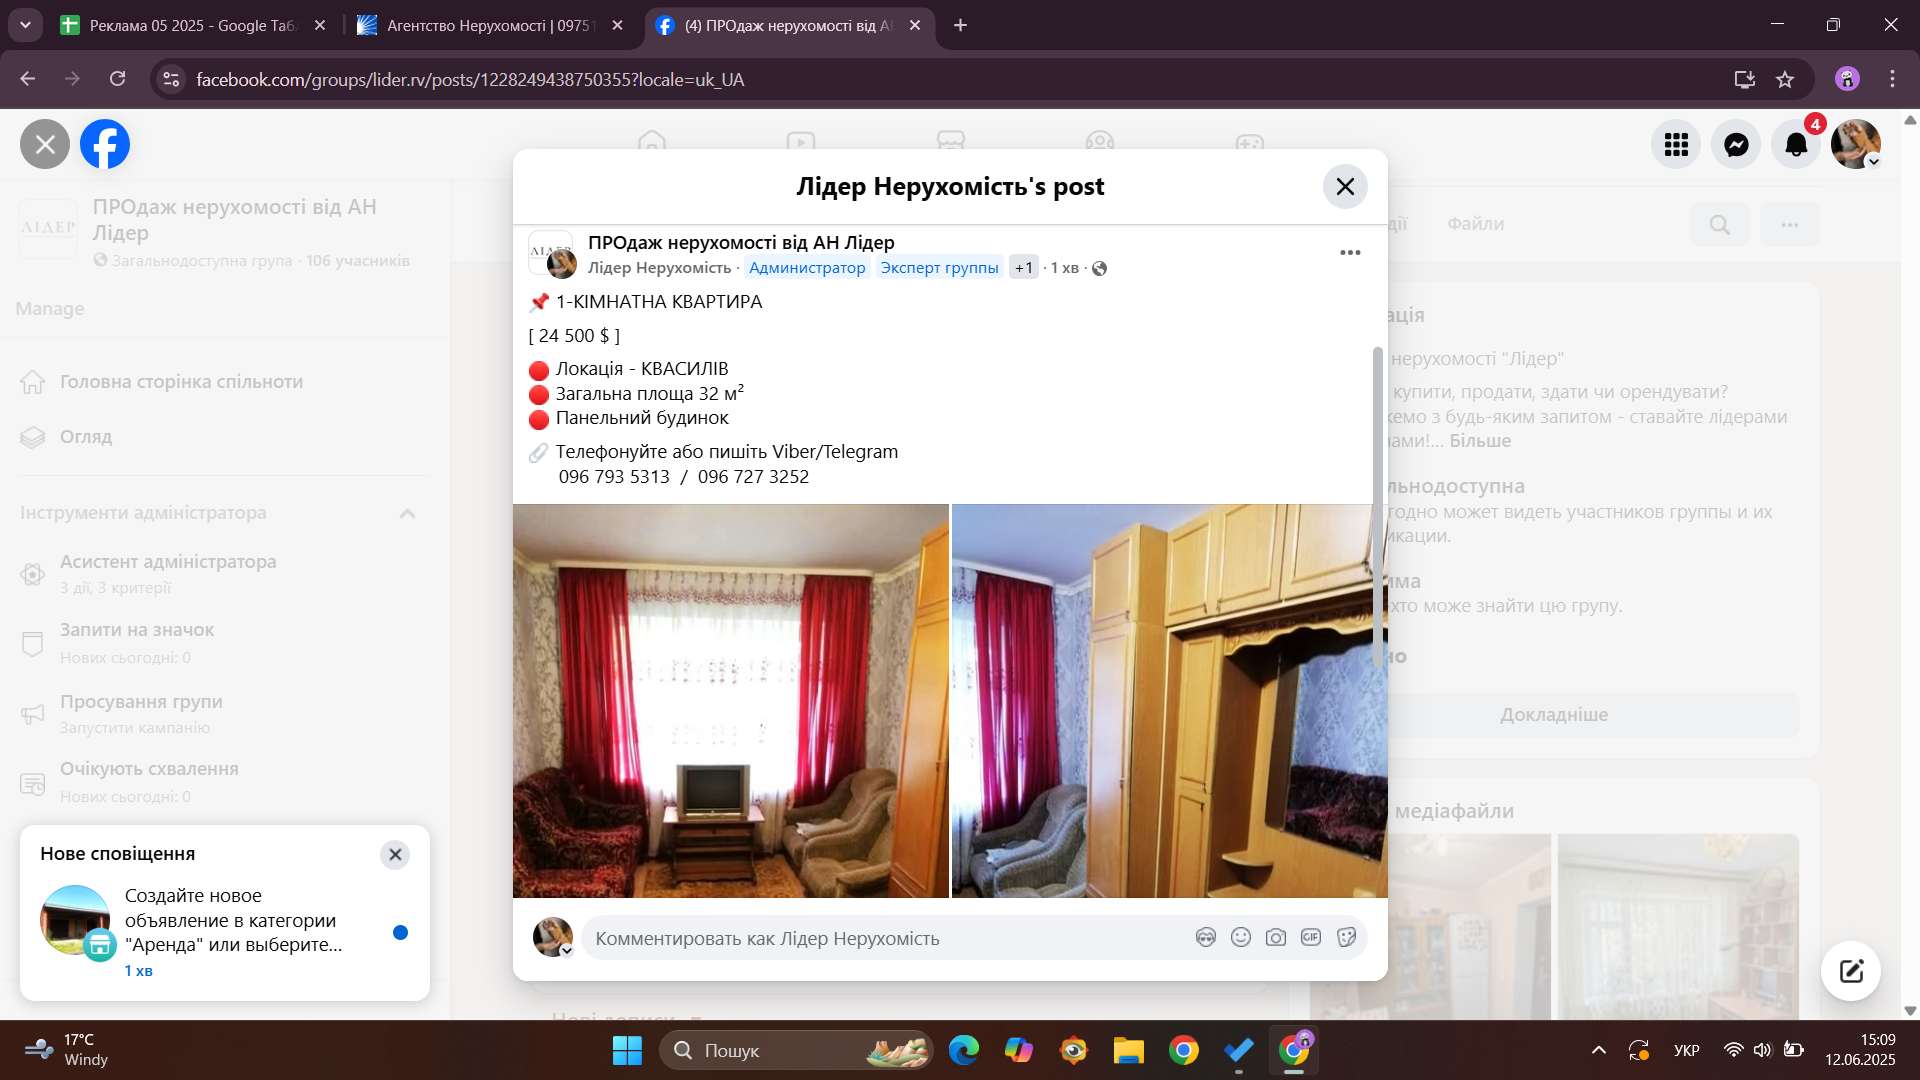Image resolution: width=1920 pixels, height=1080 pixels.
Task: Open the tab search dropdown arrow
Action: [25, 25]
